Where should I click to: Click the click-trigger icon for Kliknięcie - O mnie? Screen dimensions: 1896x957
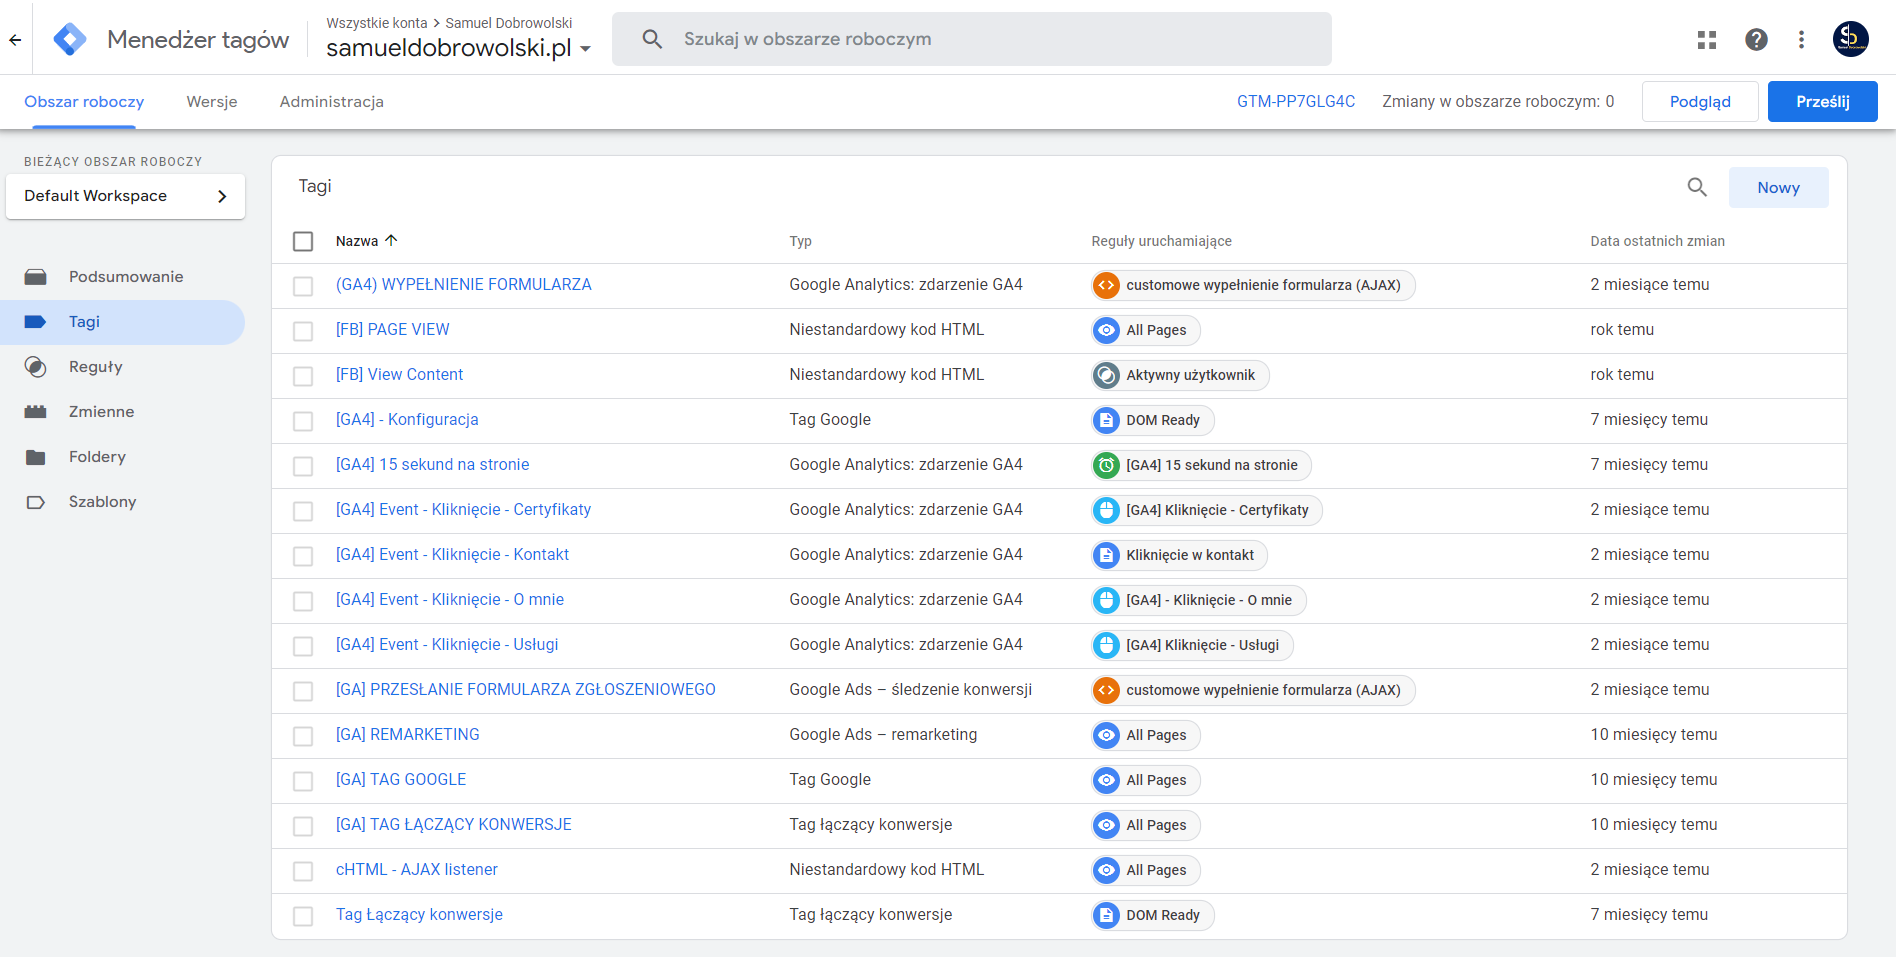(1106, 600)
